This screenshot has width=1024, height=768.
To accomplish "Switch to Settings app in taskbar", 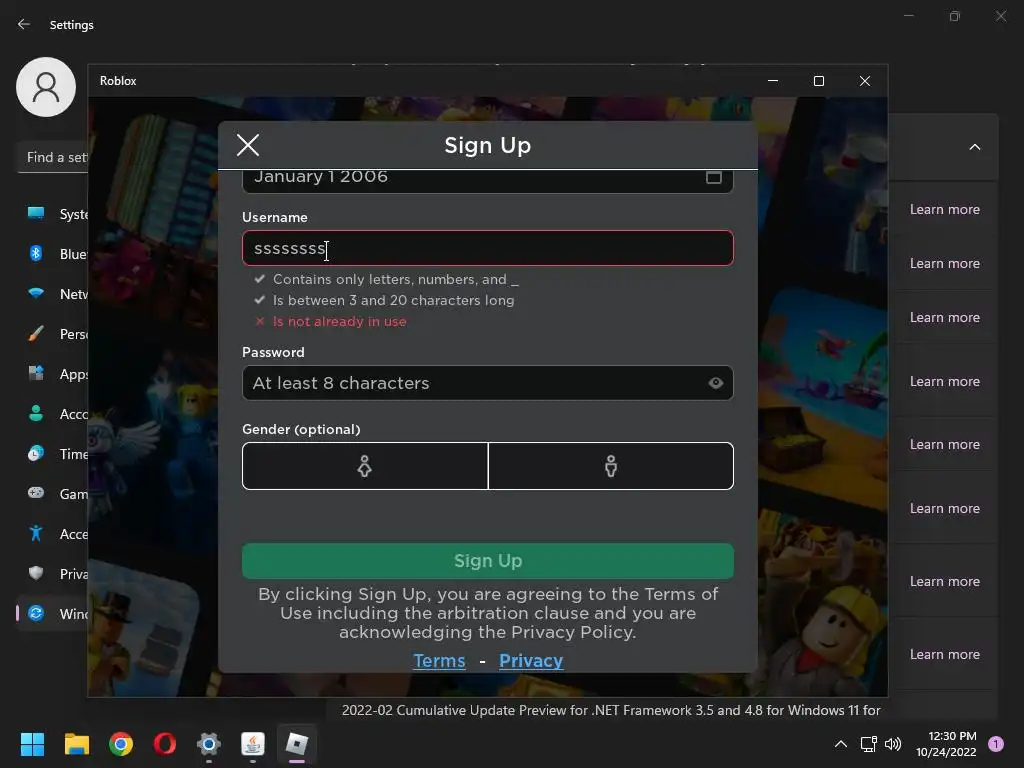I will 209,744.
